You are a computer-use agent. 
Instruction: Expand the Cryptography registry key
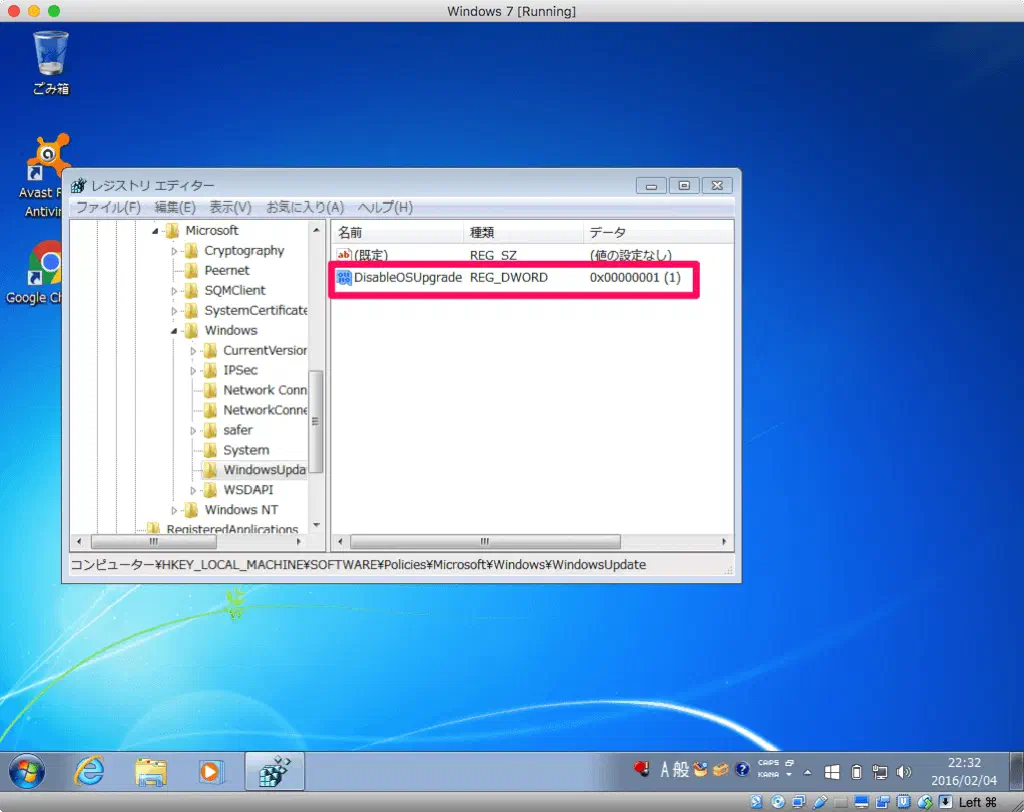(x=175, y=251)
